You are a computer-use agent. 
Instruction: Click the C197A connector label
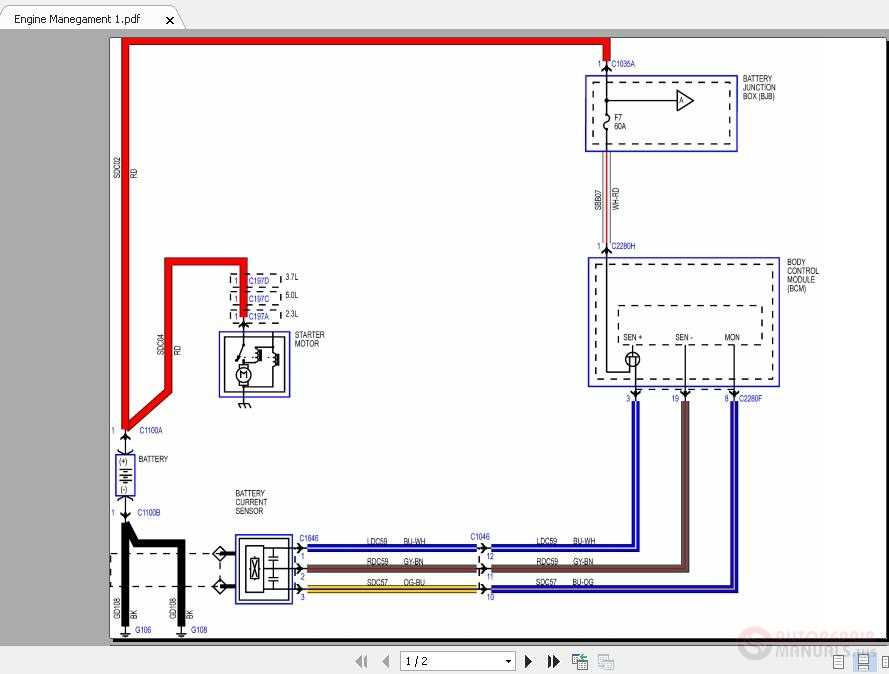click(x=259, y=317)
